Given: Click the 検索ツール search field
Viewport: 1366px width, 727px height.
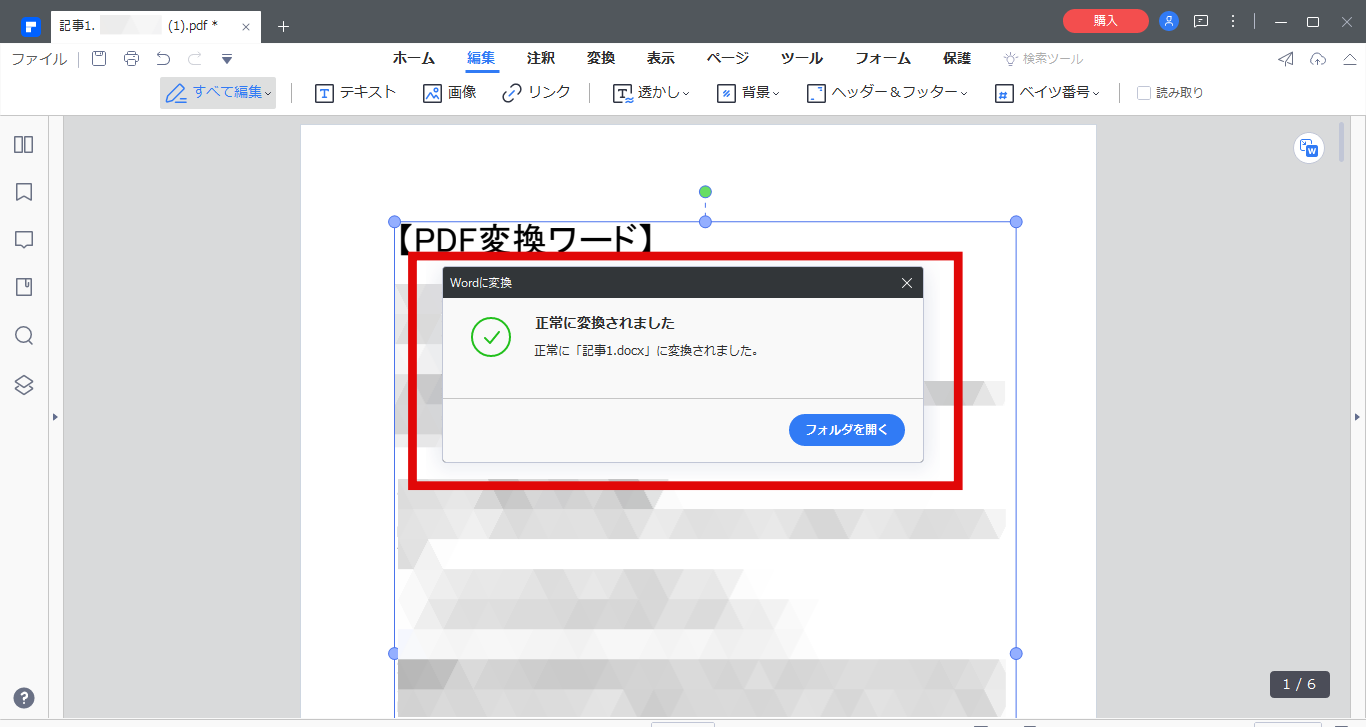Looking at the screenshot, I should [1044, 59].
